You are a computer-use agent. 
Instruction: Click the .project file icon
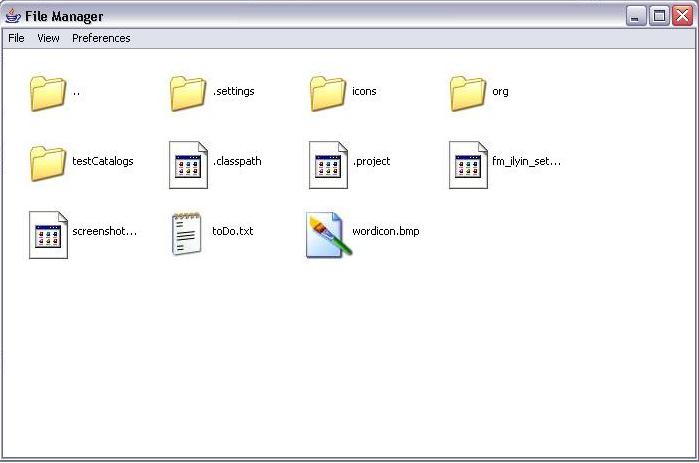tap(328, 165)
